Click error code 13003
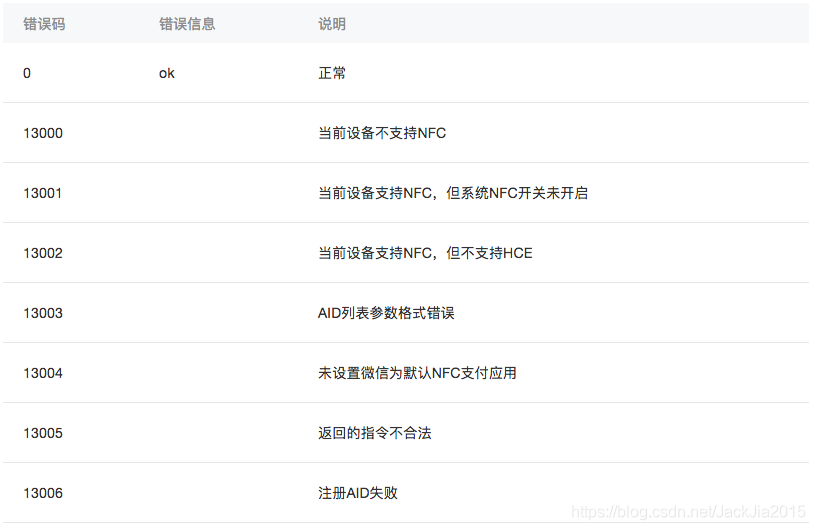 click(43, 313)
